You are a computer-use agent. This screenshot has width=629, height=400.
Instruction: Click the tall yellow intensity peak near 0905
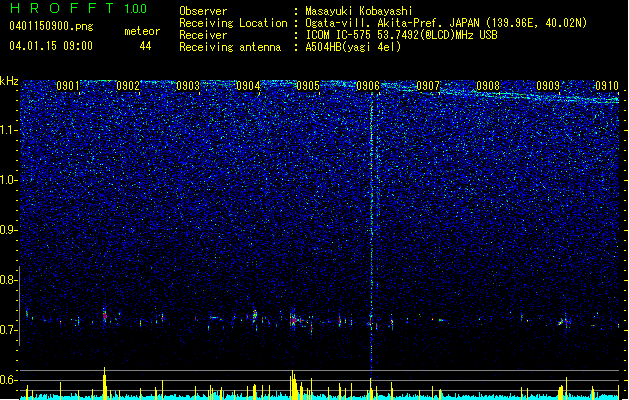(294, 385)
